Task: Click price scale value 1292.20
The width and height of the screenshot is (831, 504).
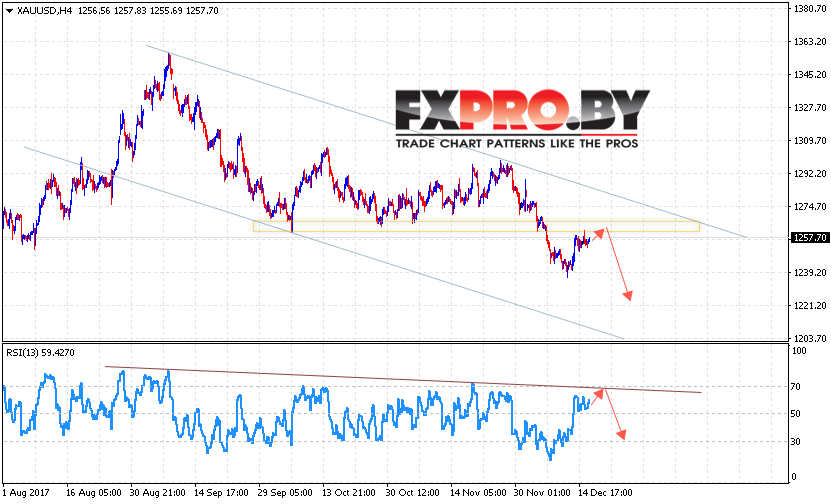Action: (x=810, y=173)
